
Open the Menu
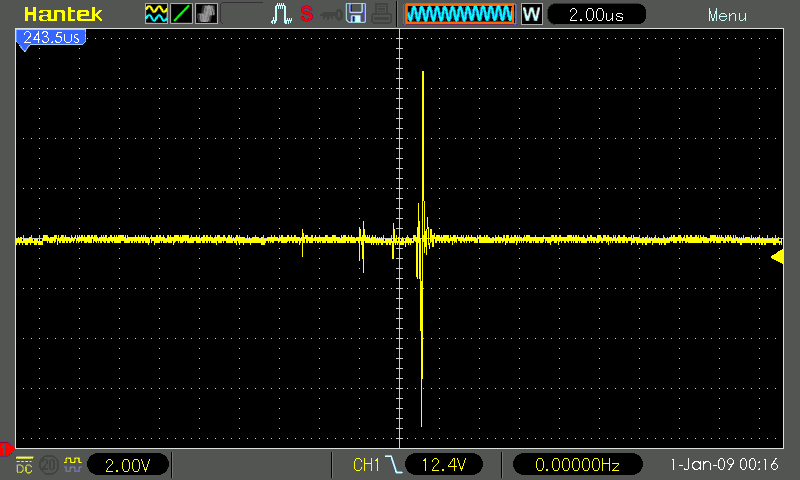tap(727, 15)
